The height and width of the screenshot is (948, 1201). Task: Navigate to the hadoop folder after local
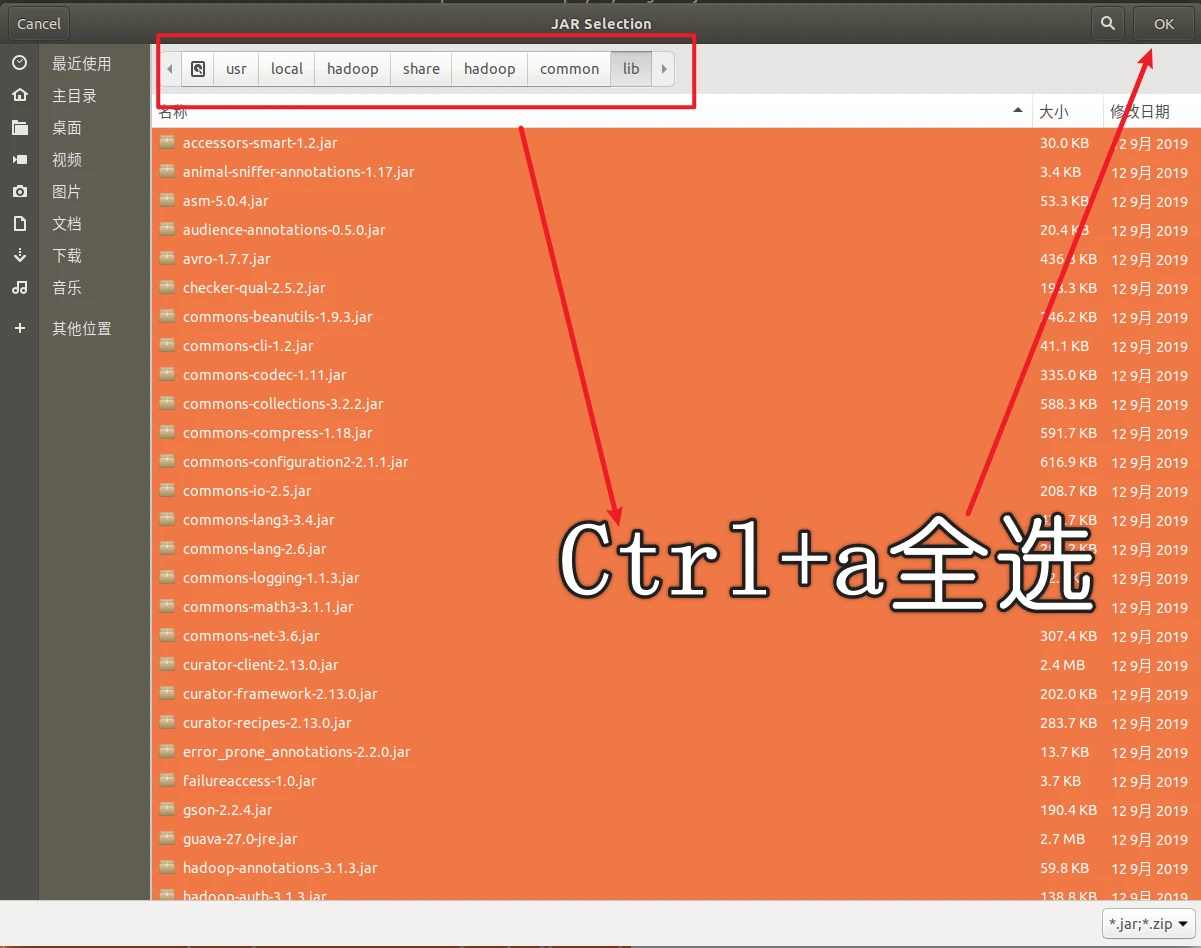click(x=352, y=69)
